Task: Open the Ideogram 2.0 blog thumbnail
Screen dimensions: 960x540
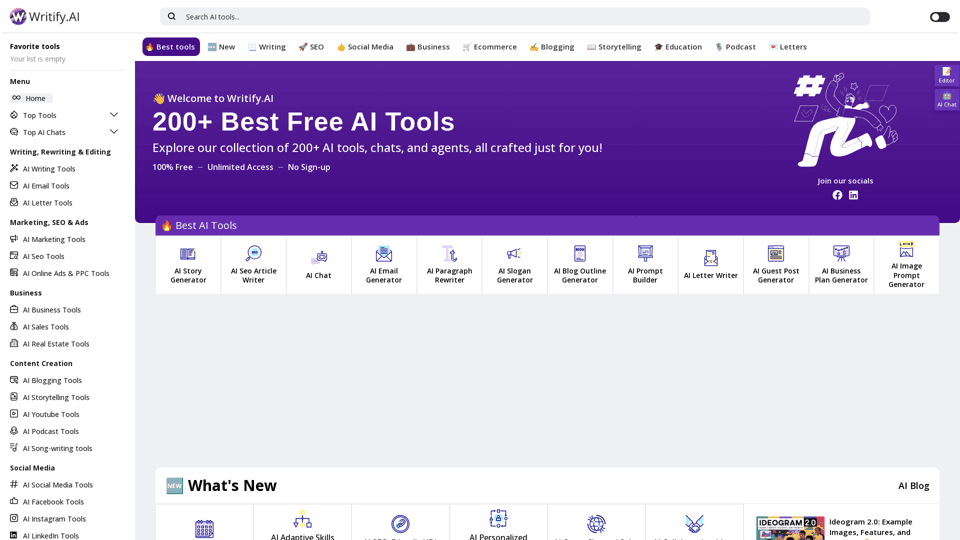Action: (790, 528)
